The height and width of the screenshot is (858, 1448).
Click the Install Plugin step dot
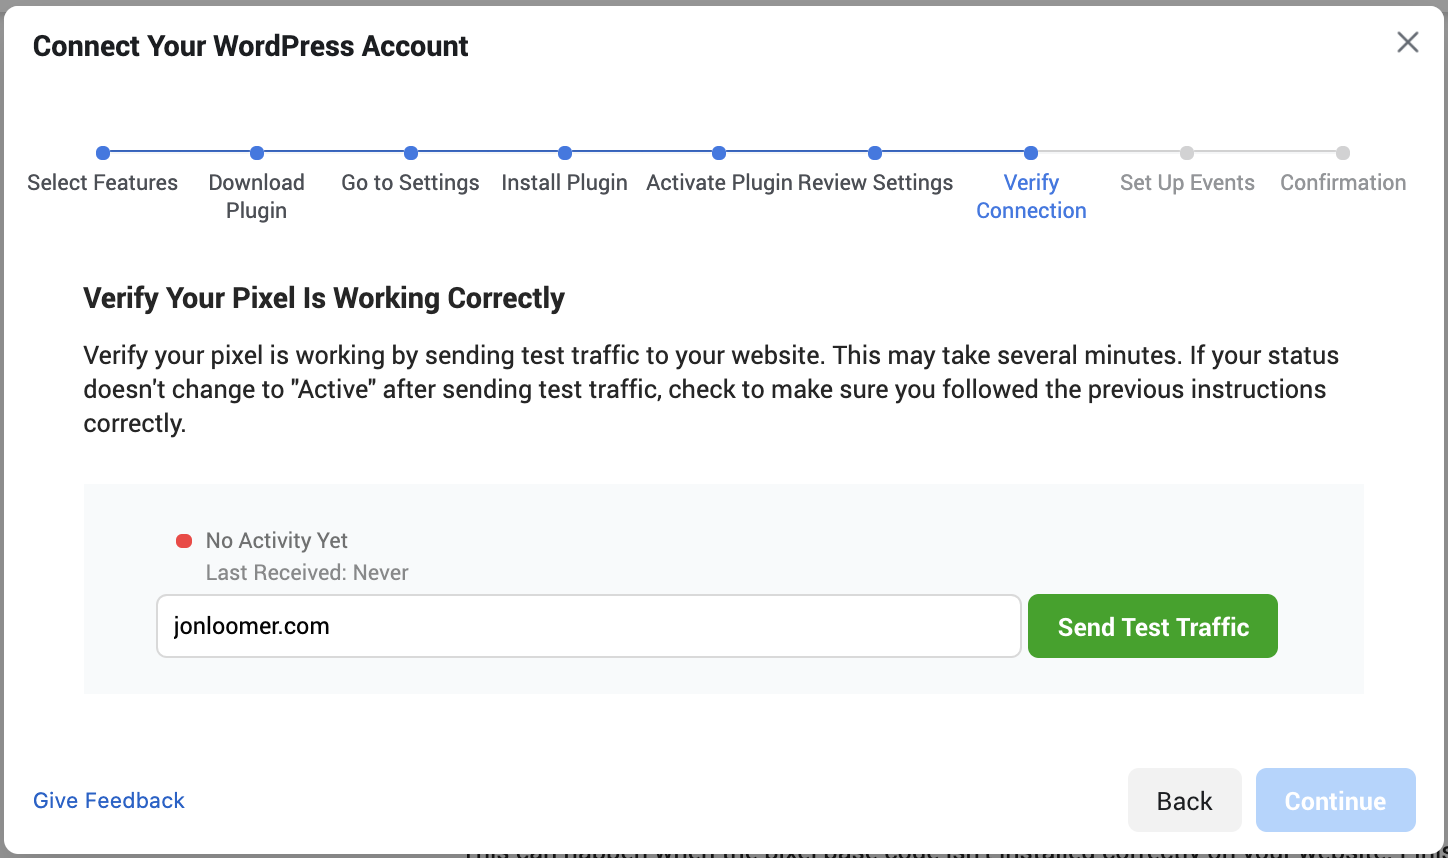565,153
